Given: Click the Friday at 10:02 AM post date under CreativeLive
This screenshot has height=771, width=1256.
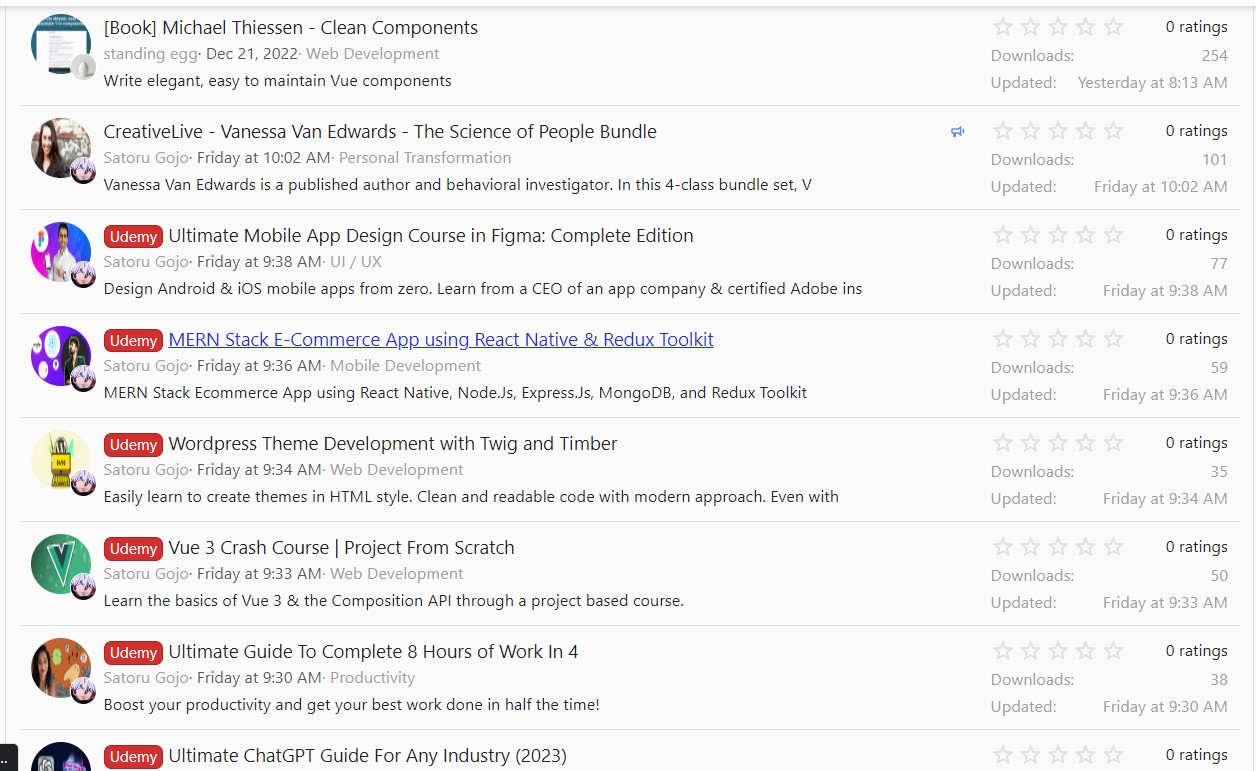Looking at the screenshot, I should (x=263, y=158).
